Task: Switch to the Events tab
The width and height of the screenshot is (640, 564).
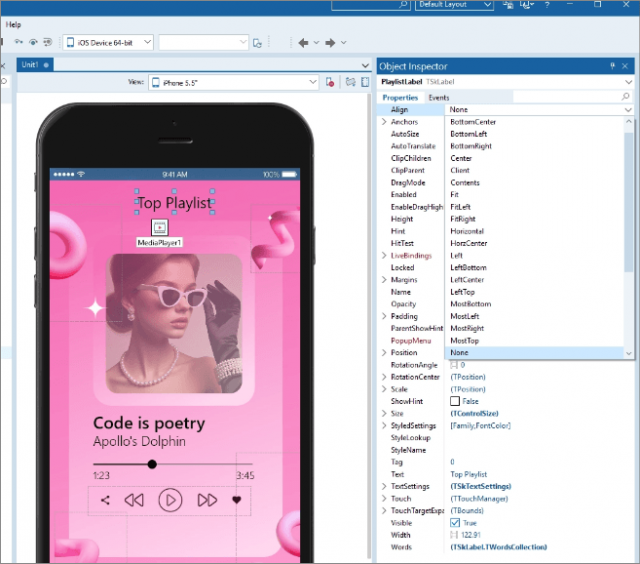Action: pyautogui.click(x=438, y=97)
